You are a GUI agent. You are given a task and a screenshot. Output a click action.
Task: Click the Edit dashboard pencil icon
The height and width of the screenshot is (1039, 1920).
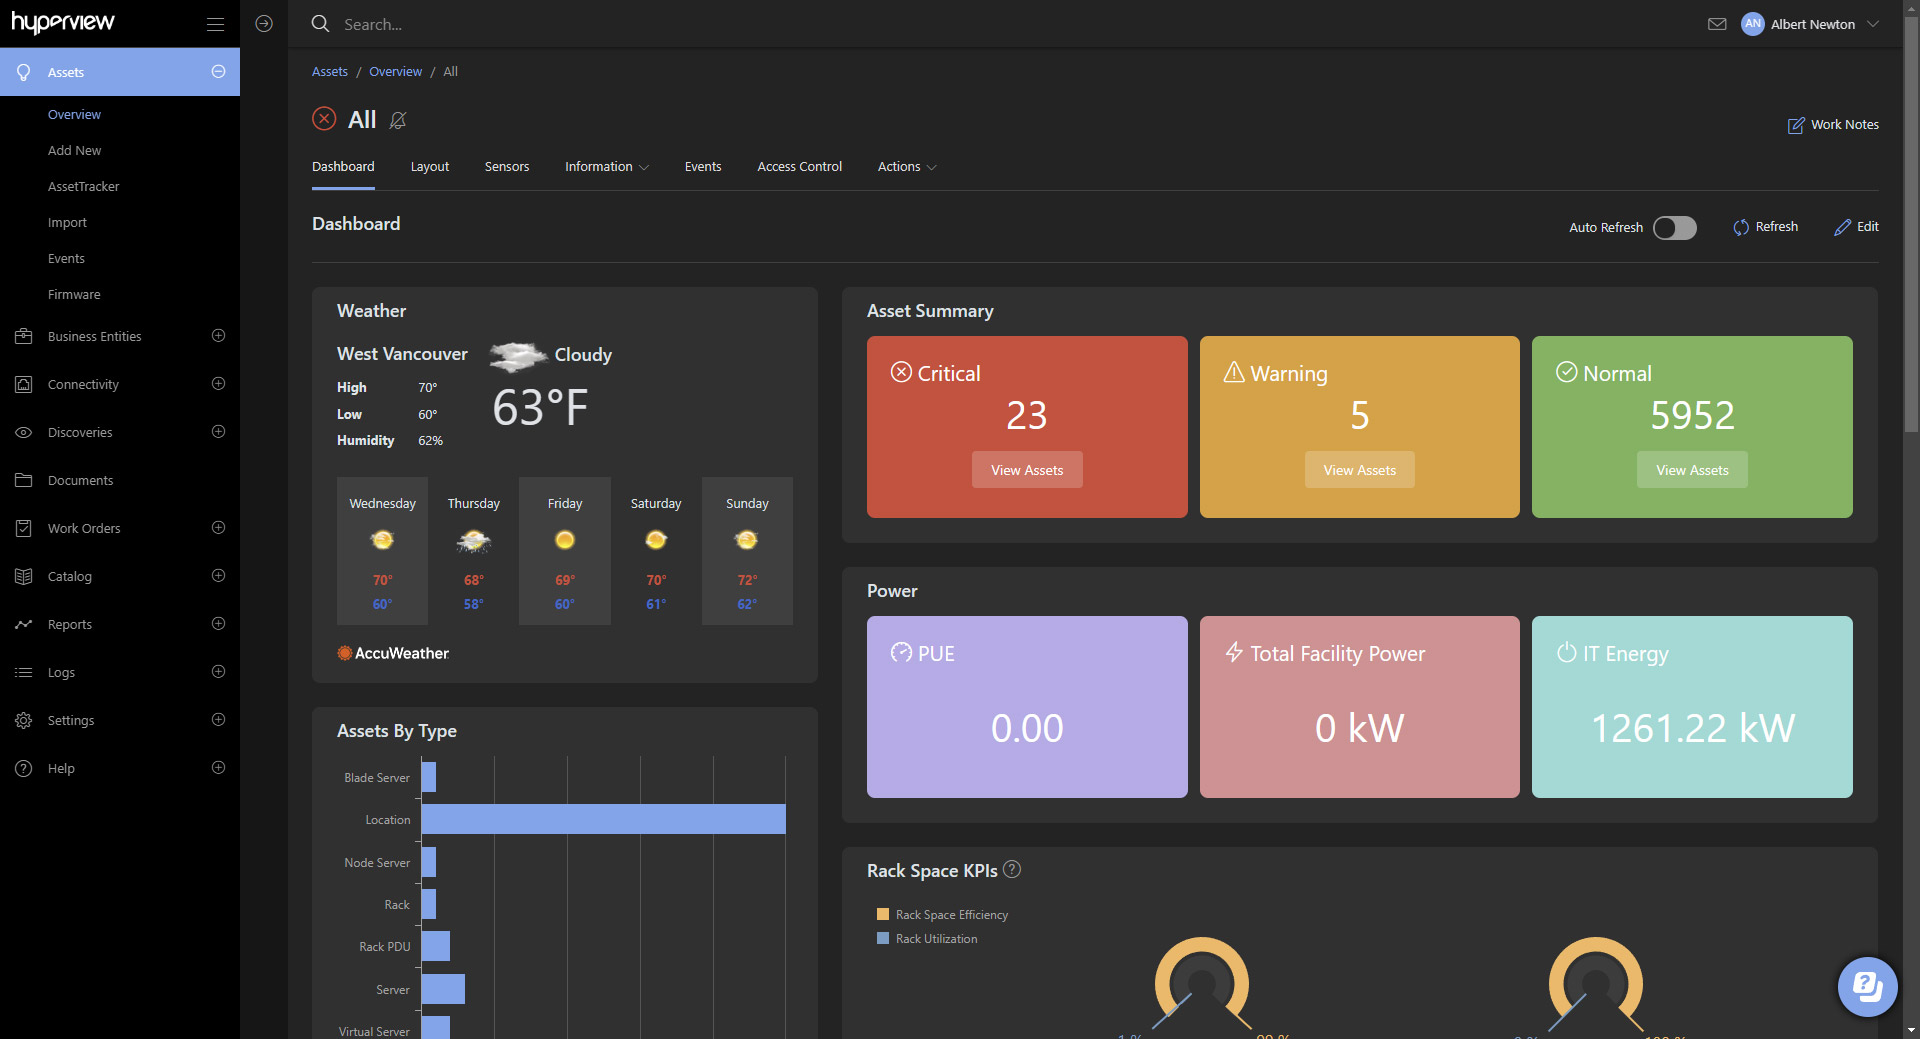(1842, 227)
